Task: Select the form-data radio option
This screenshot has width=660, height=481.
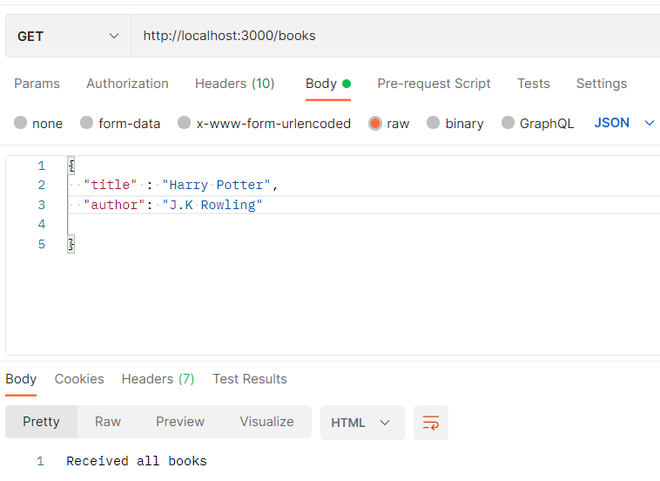Action: 87,123
